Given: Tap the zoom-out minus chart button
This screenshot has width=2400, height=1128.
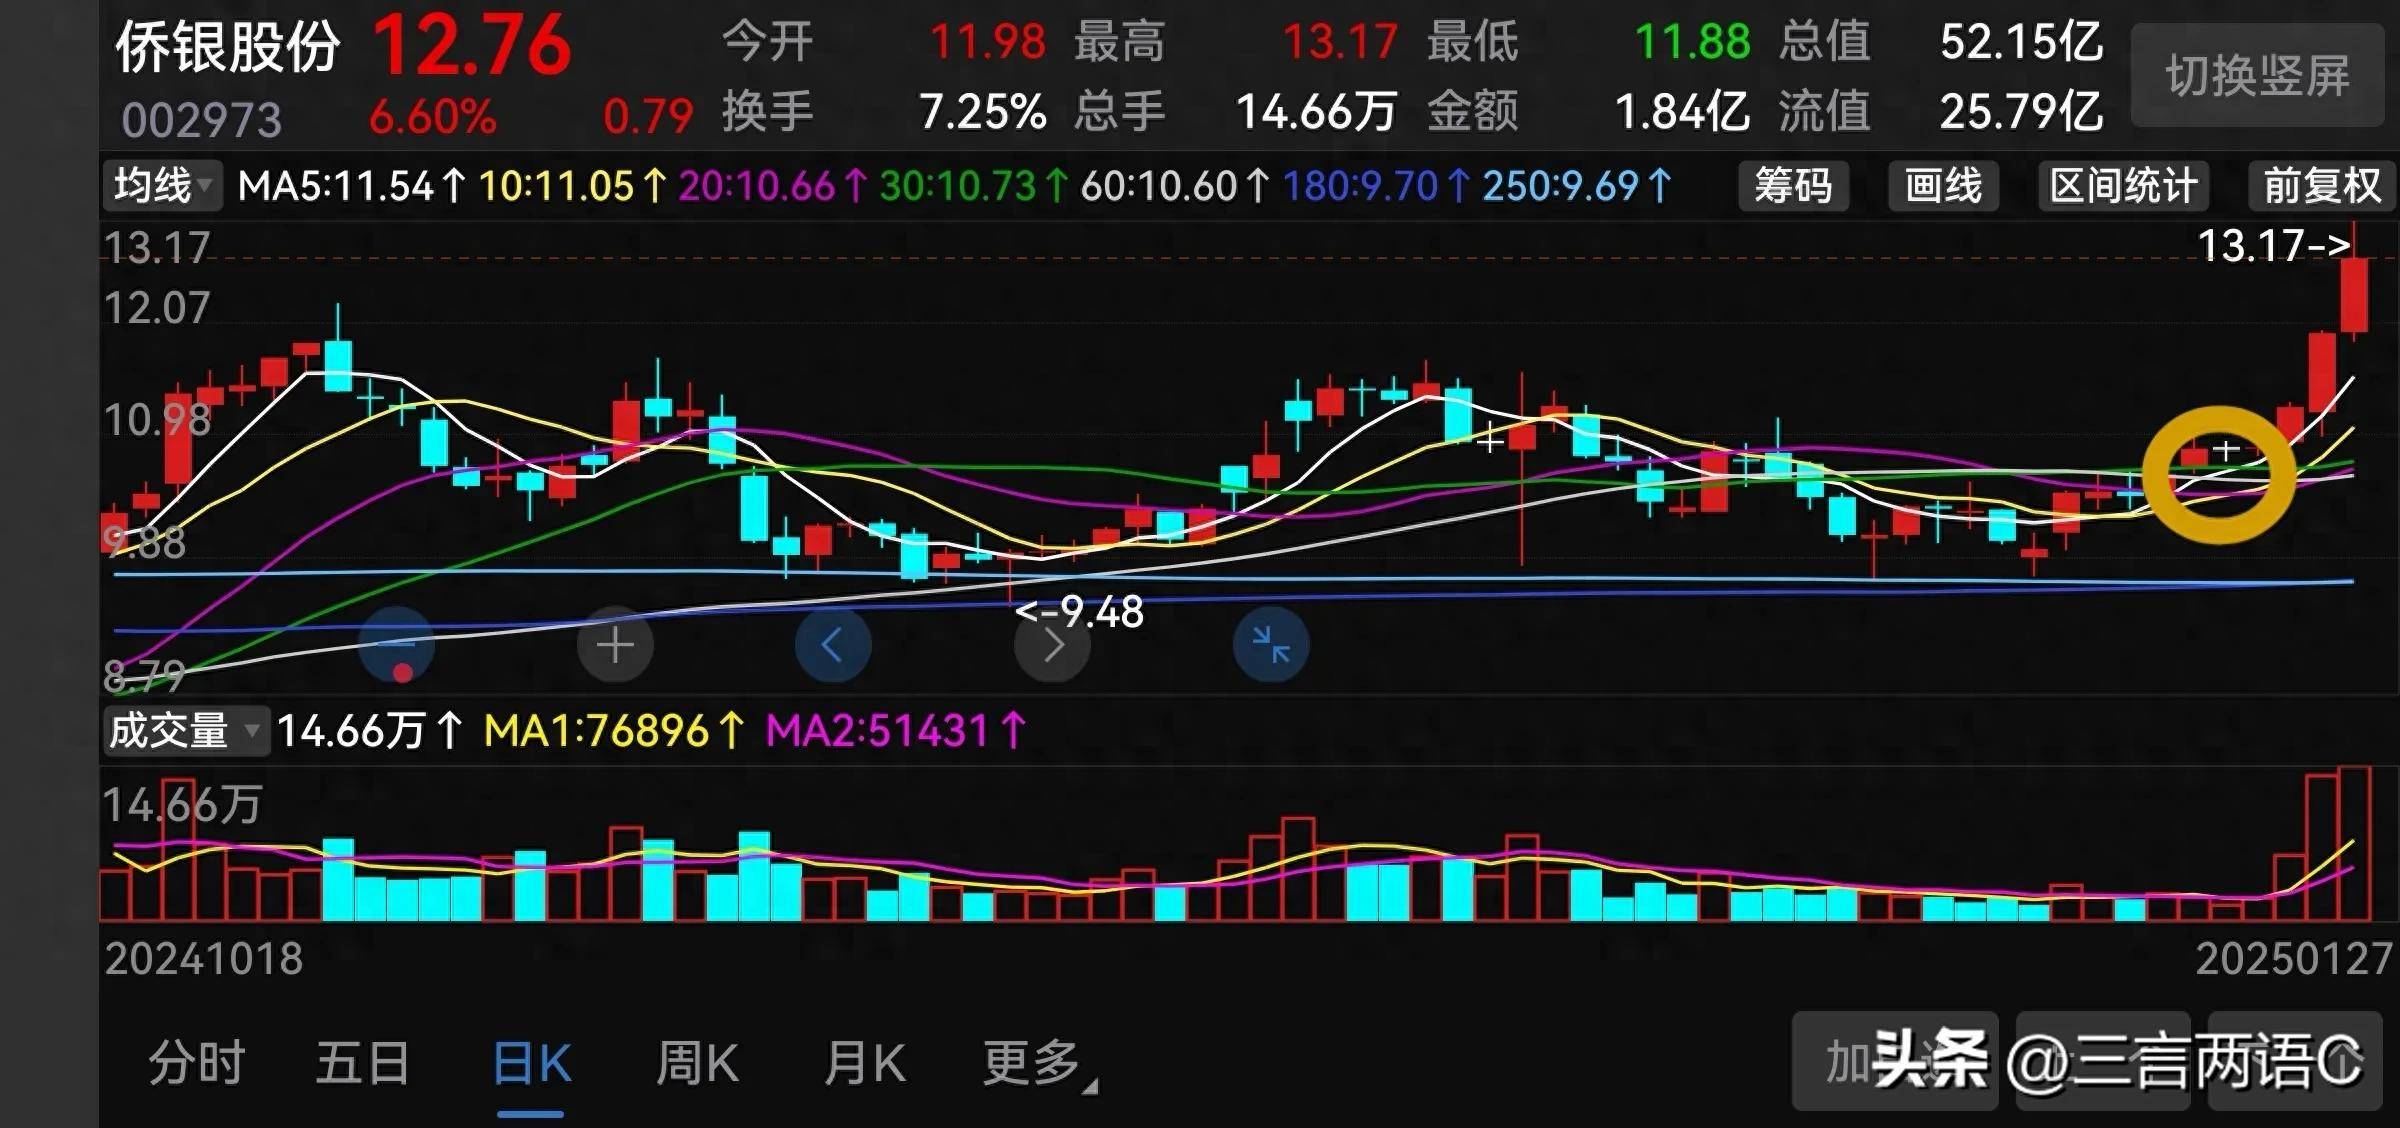Looking at the screenshot, I should [x=397, y=645].
